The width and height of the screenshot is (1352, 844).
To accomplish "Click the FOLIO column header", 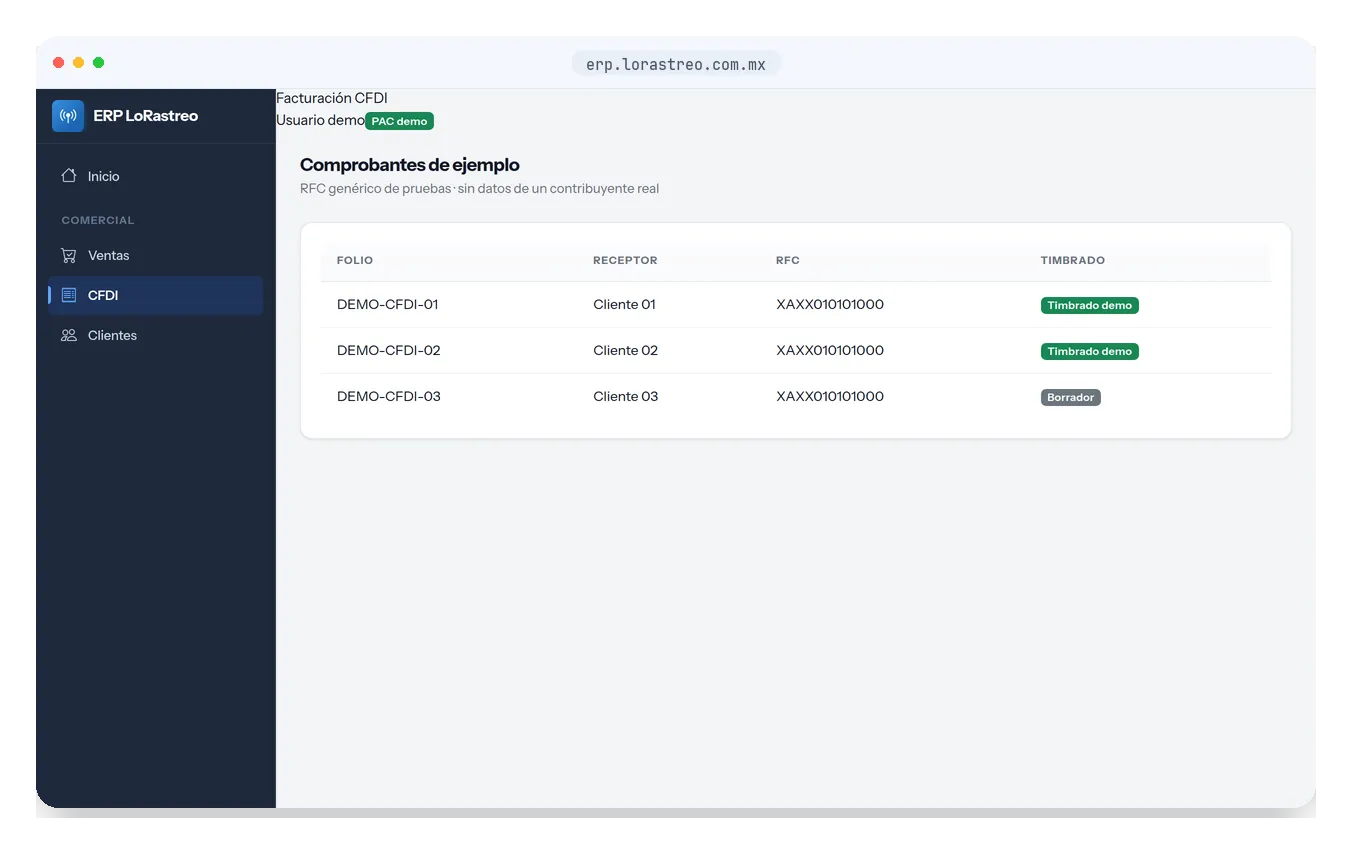I will tap(355, 260).
